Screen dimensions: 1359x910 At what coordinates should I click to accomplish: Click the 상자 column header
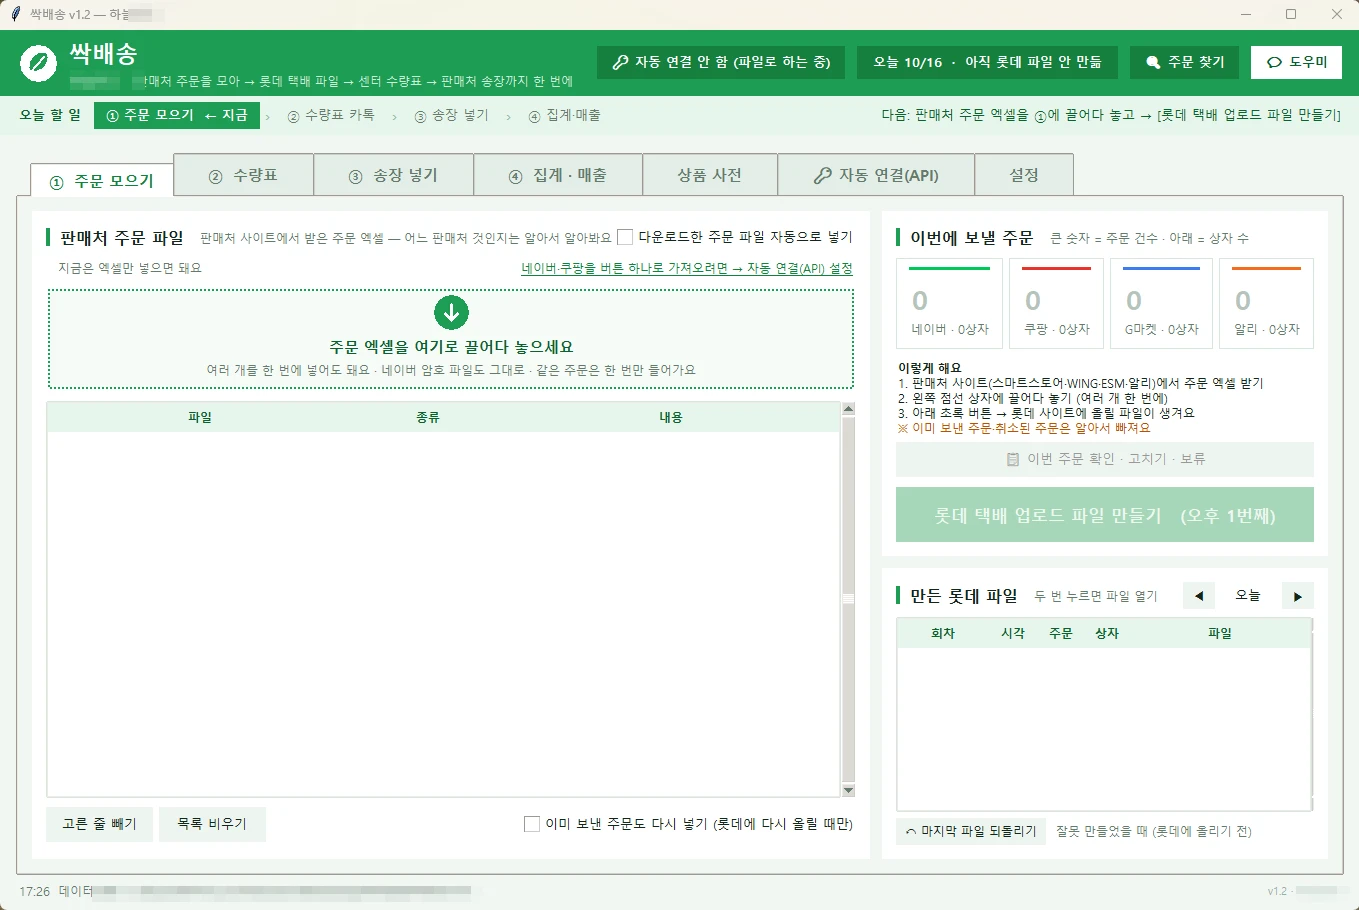(x=1107, y=633)
